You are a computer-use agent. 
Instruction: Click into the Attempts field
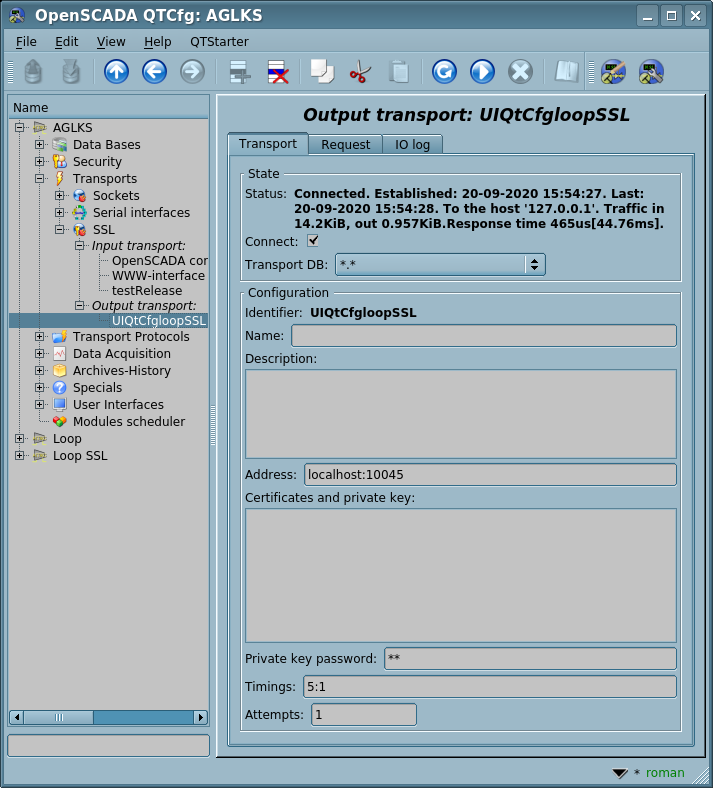pyautogui.click(x=364, y=715)
